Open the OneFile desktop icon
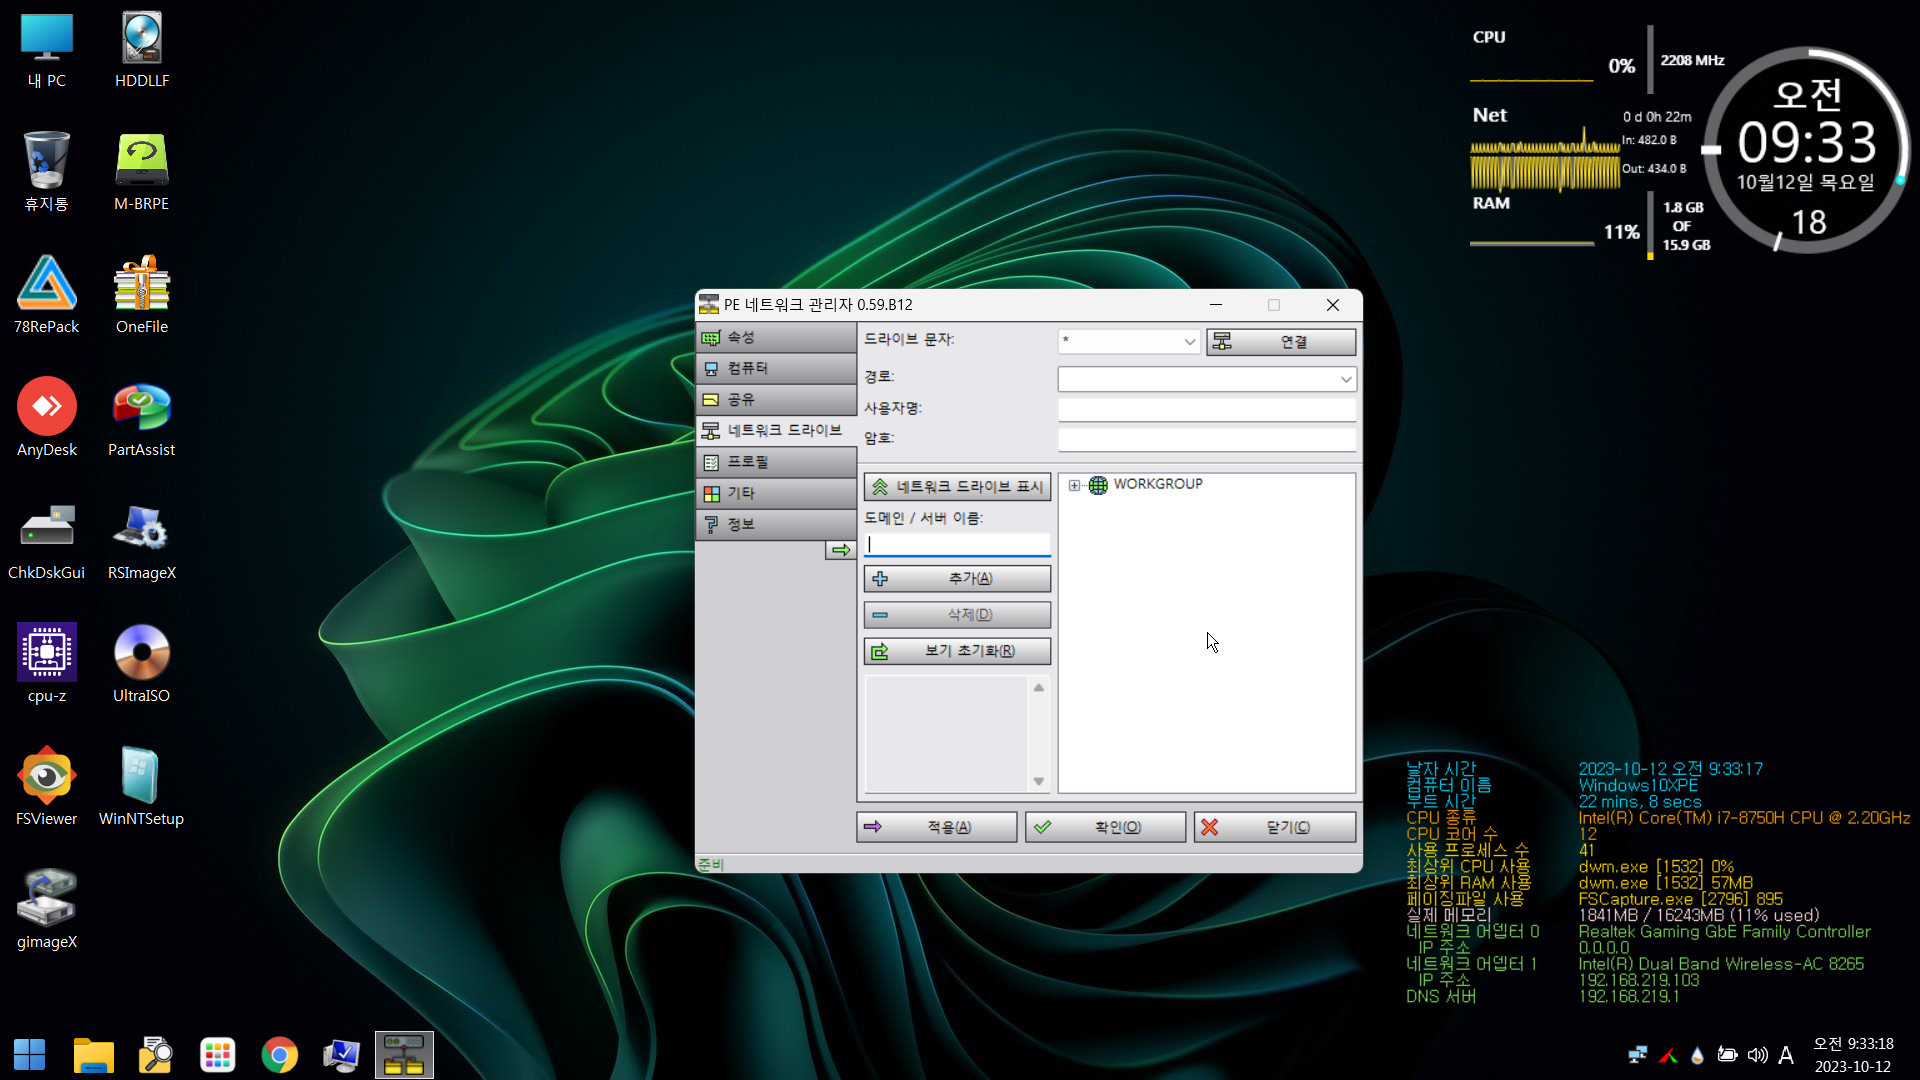The height and width of the screenshot is (1080, 1920). click(142, 295)
